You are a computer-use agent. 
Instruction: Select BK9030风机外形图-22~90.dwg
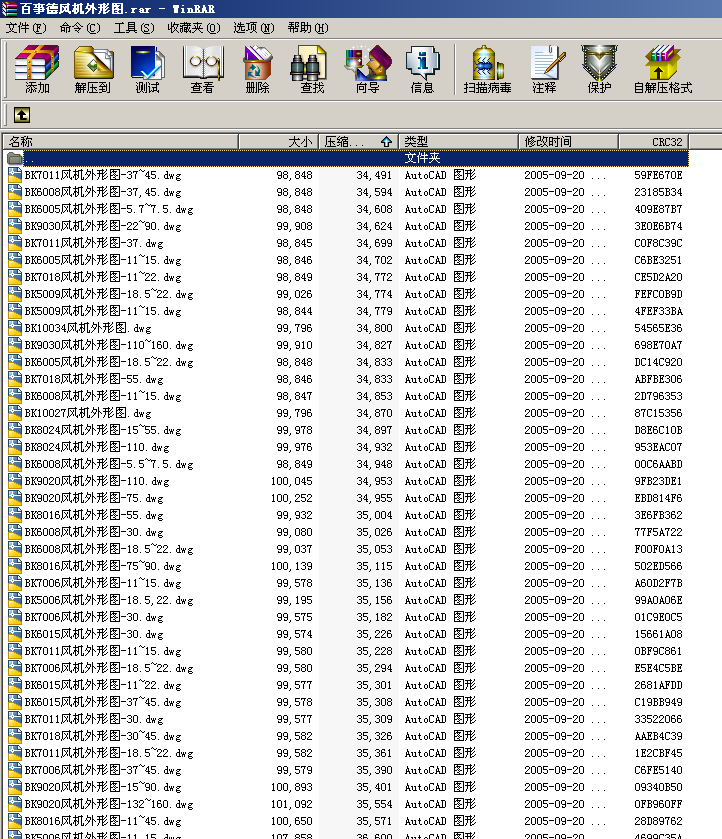coord(103,226)
